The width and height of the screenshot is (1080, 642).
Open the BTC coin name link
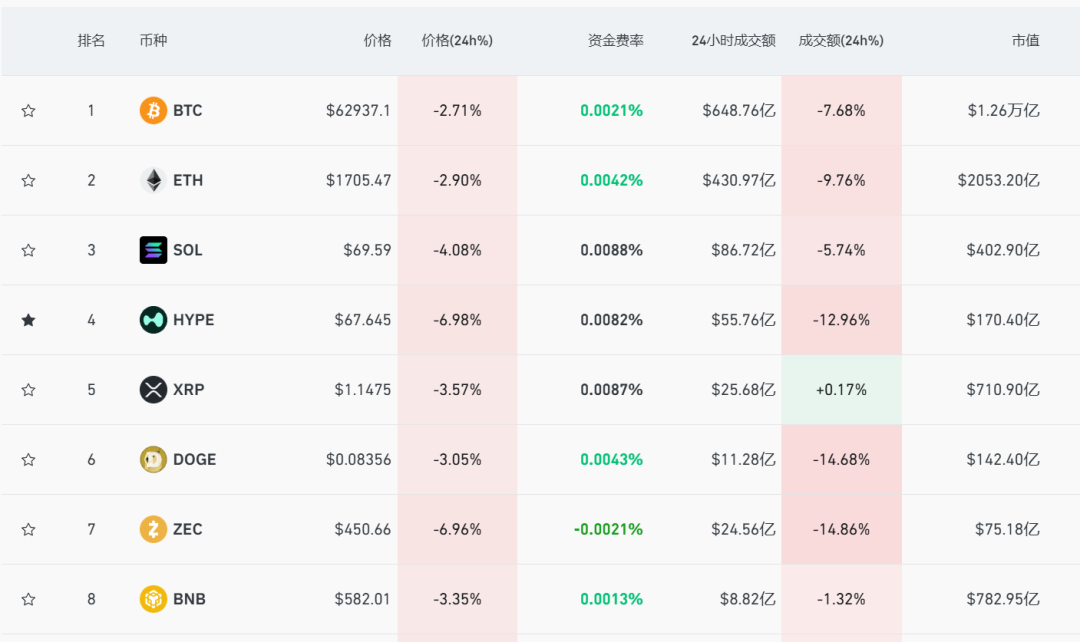[187, 110]
